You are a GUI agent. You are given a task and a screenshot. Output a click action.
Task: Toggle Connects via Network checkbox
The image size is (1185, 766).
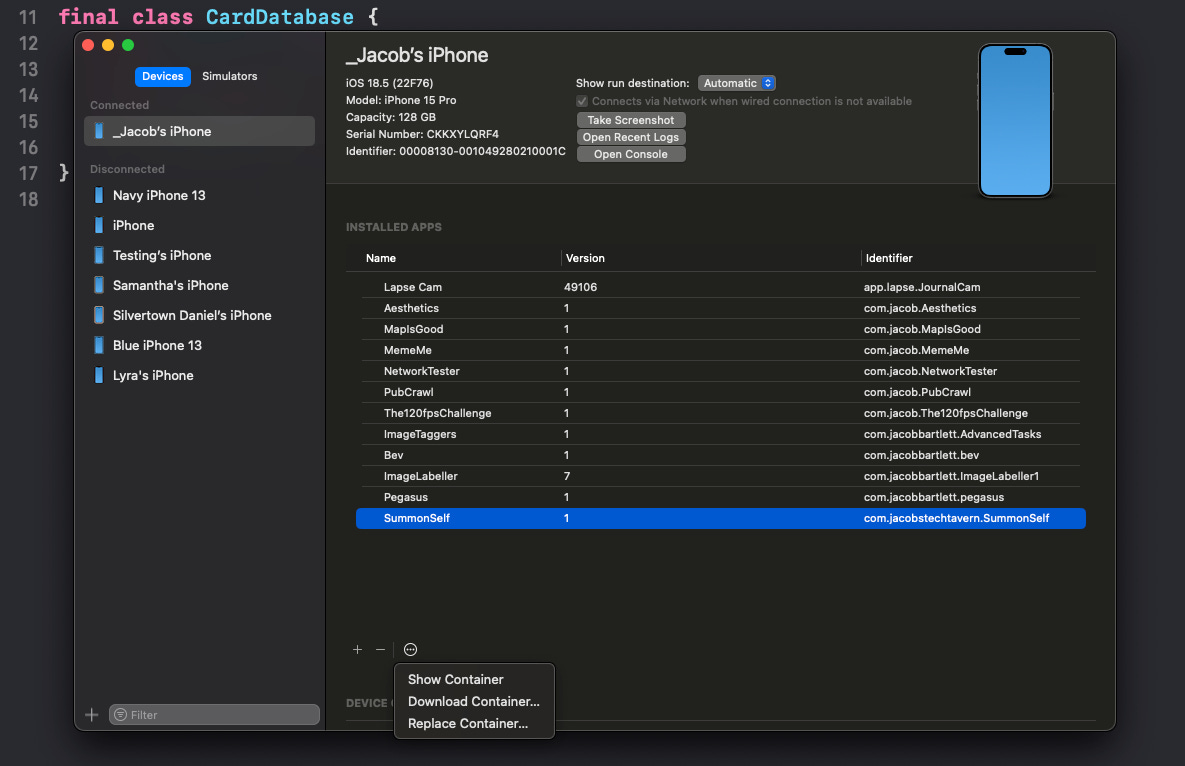point(582,101)
